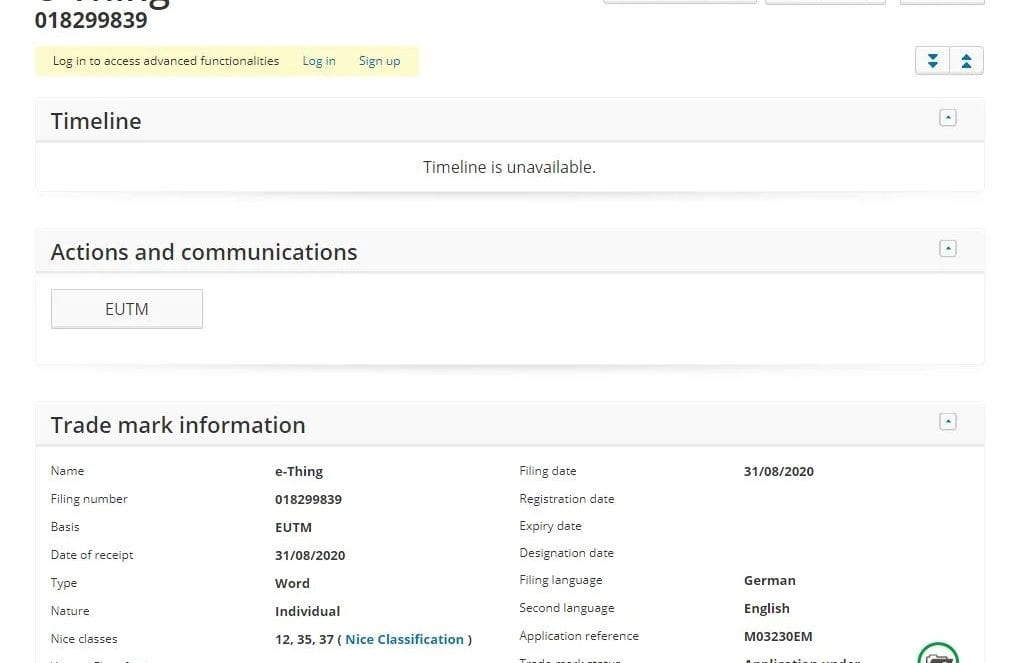Image resolution: width=1018 pixels, height=663 pixels.
Task: Click the 'Log in to access advanced functionalities' notice
Action: pyautogui.click(x=166, y=61)
